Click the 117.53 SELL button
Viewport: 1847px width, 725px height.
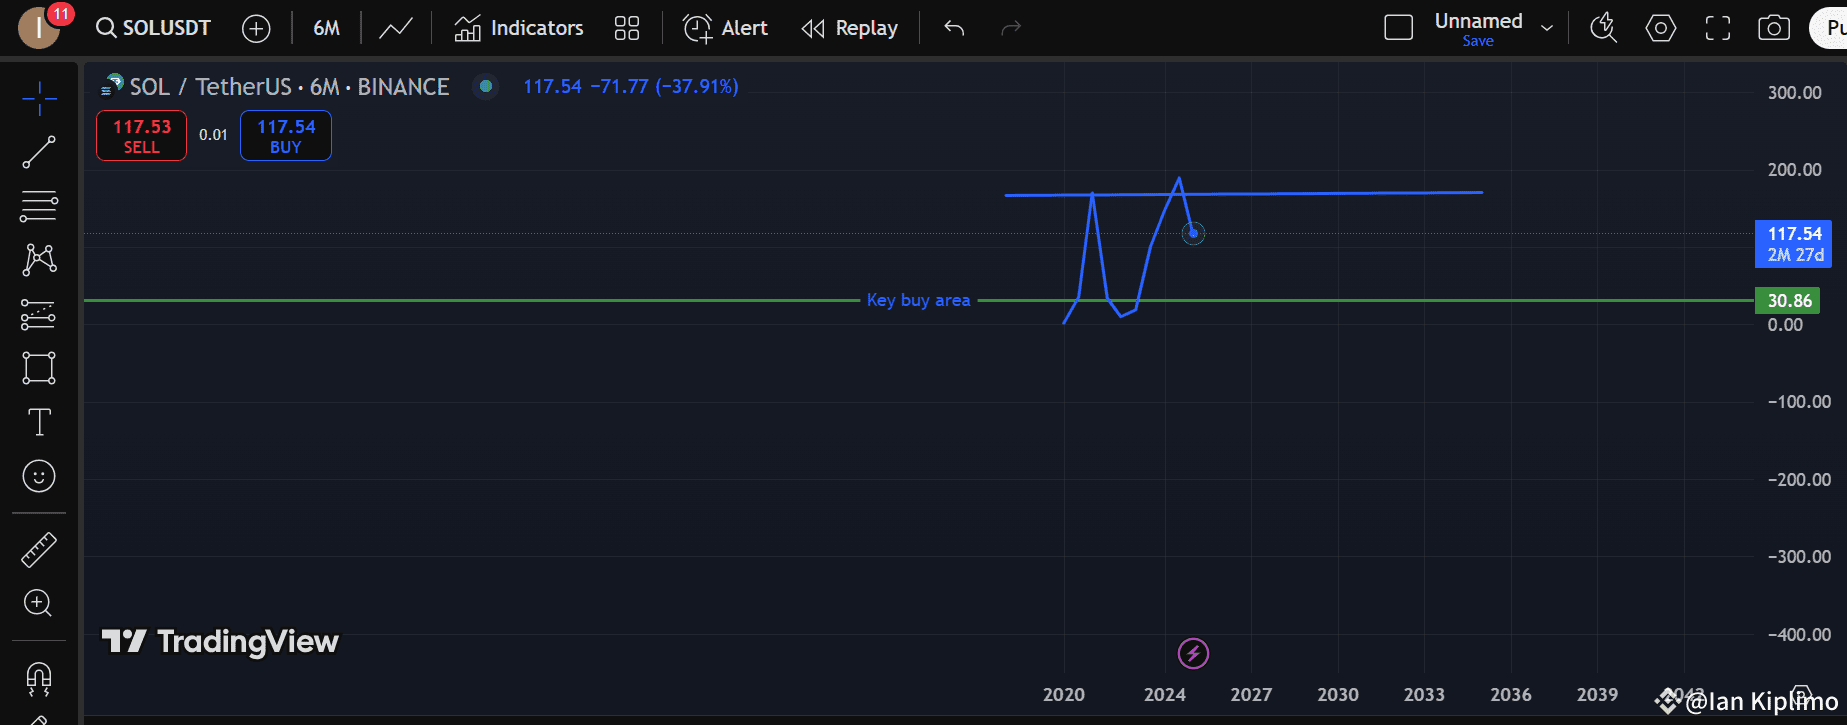(141, 136)
